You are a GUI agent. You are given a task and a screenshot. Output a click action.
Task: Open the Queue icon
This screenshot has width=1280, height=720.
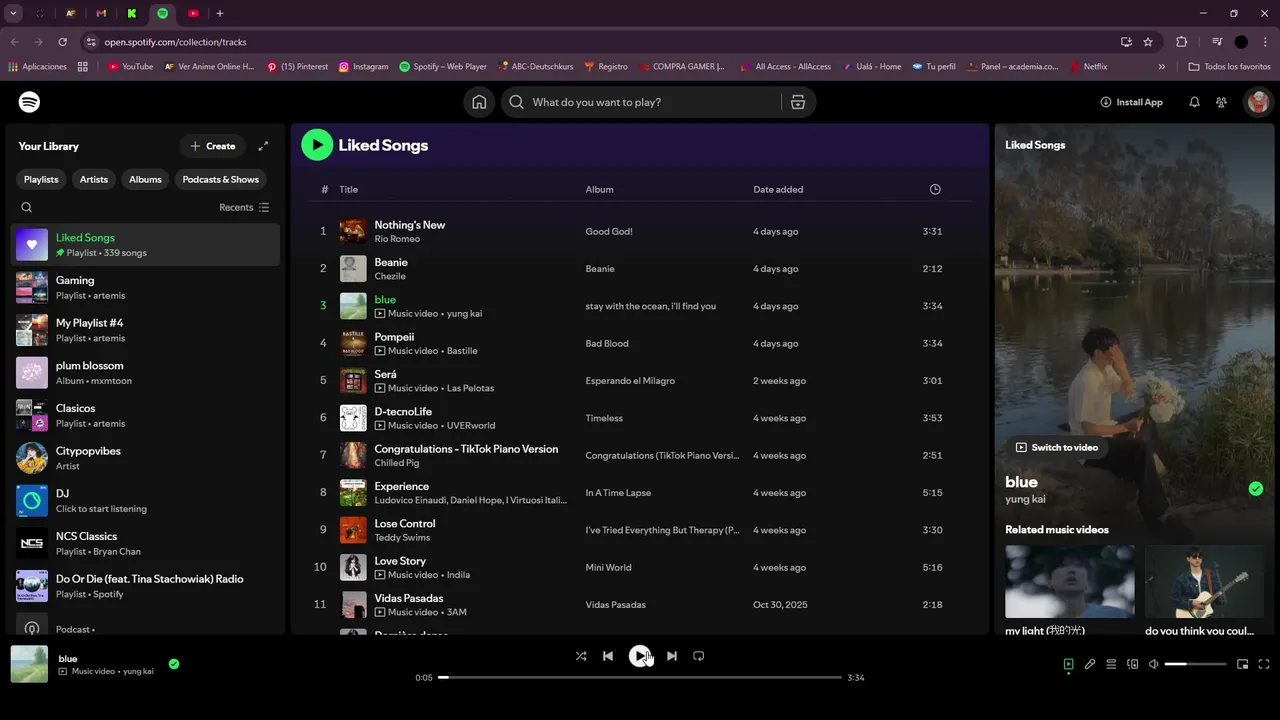pyautogui.click(x=1111, y=664)
